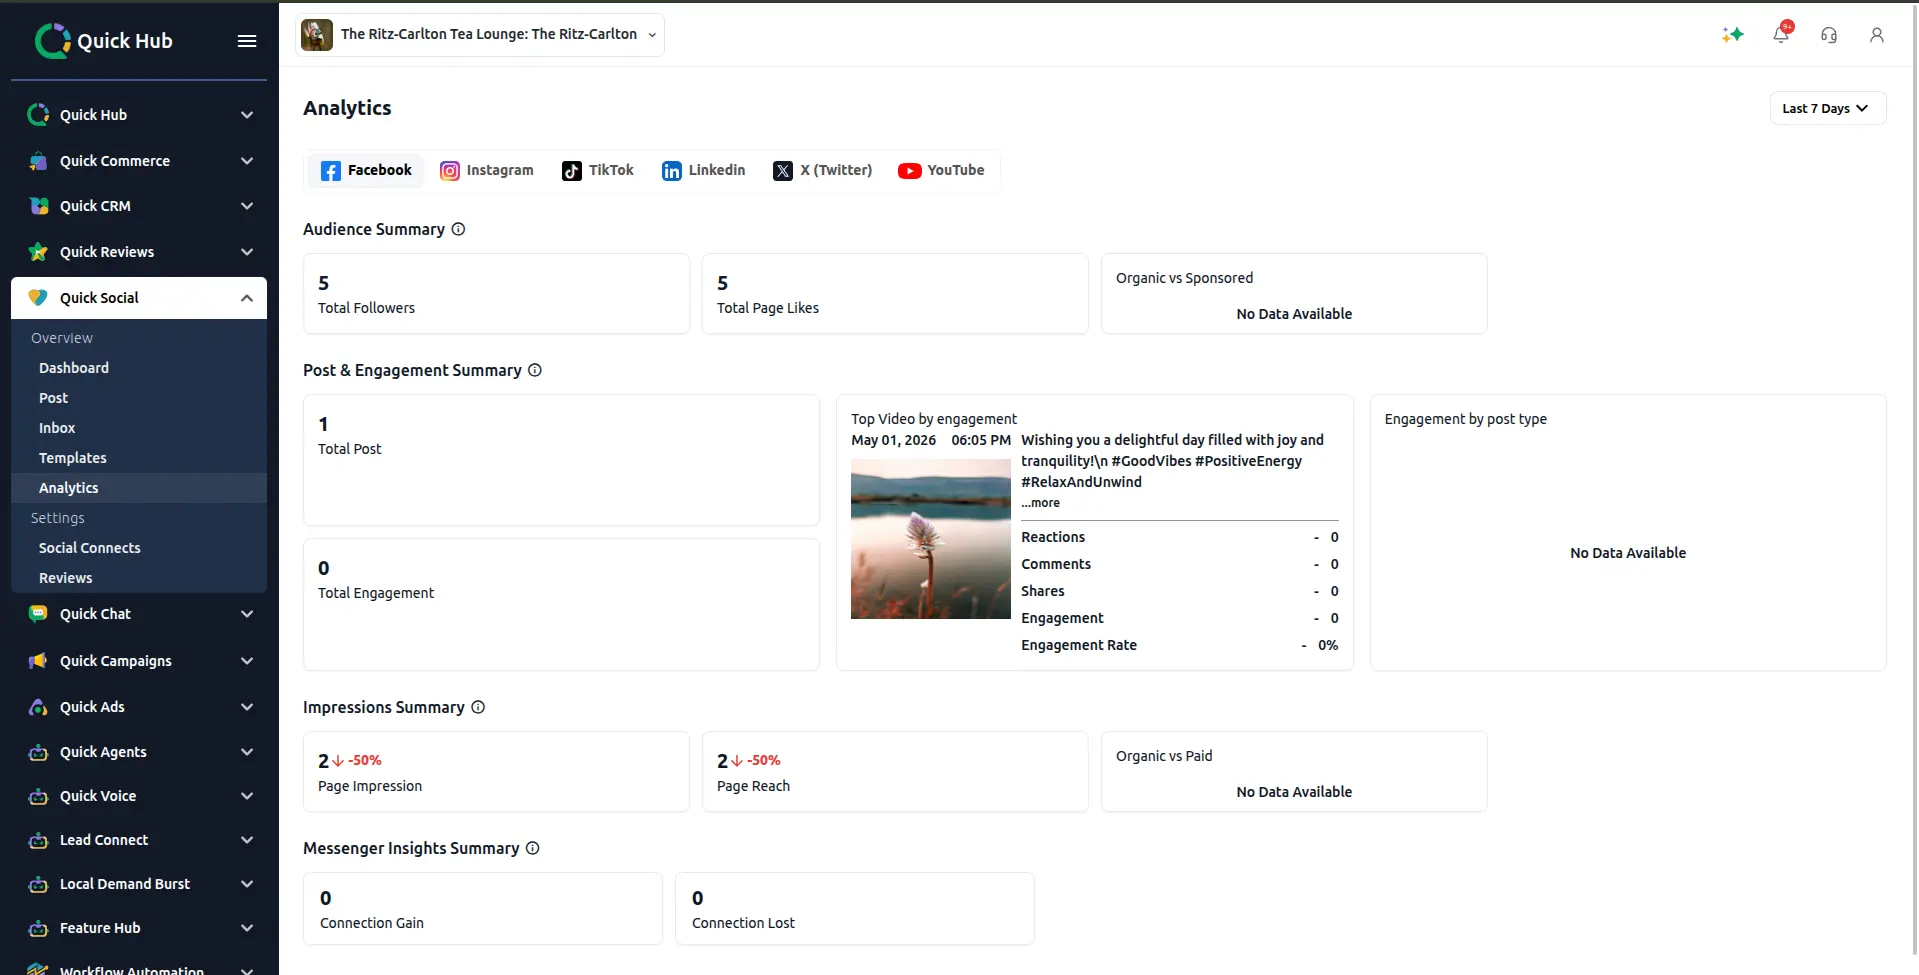Switch to the TikTok analytics tab
This screenshot has width=1919, height=975.
click(x=598, y=171)
